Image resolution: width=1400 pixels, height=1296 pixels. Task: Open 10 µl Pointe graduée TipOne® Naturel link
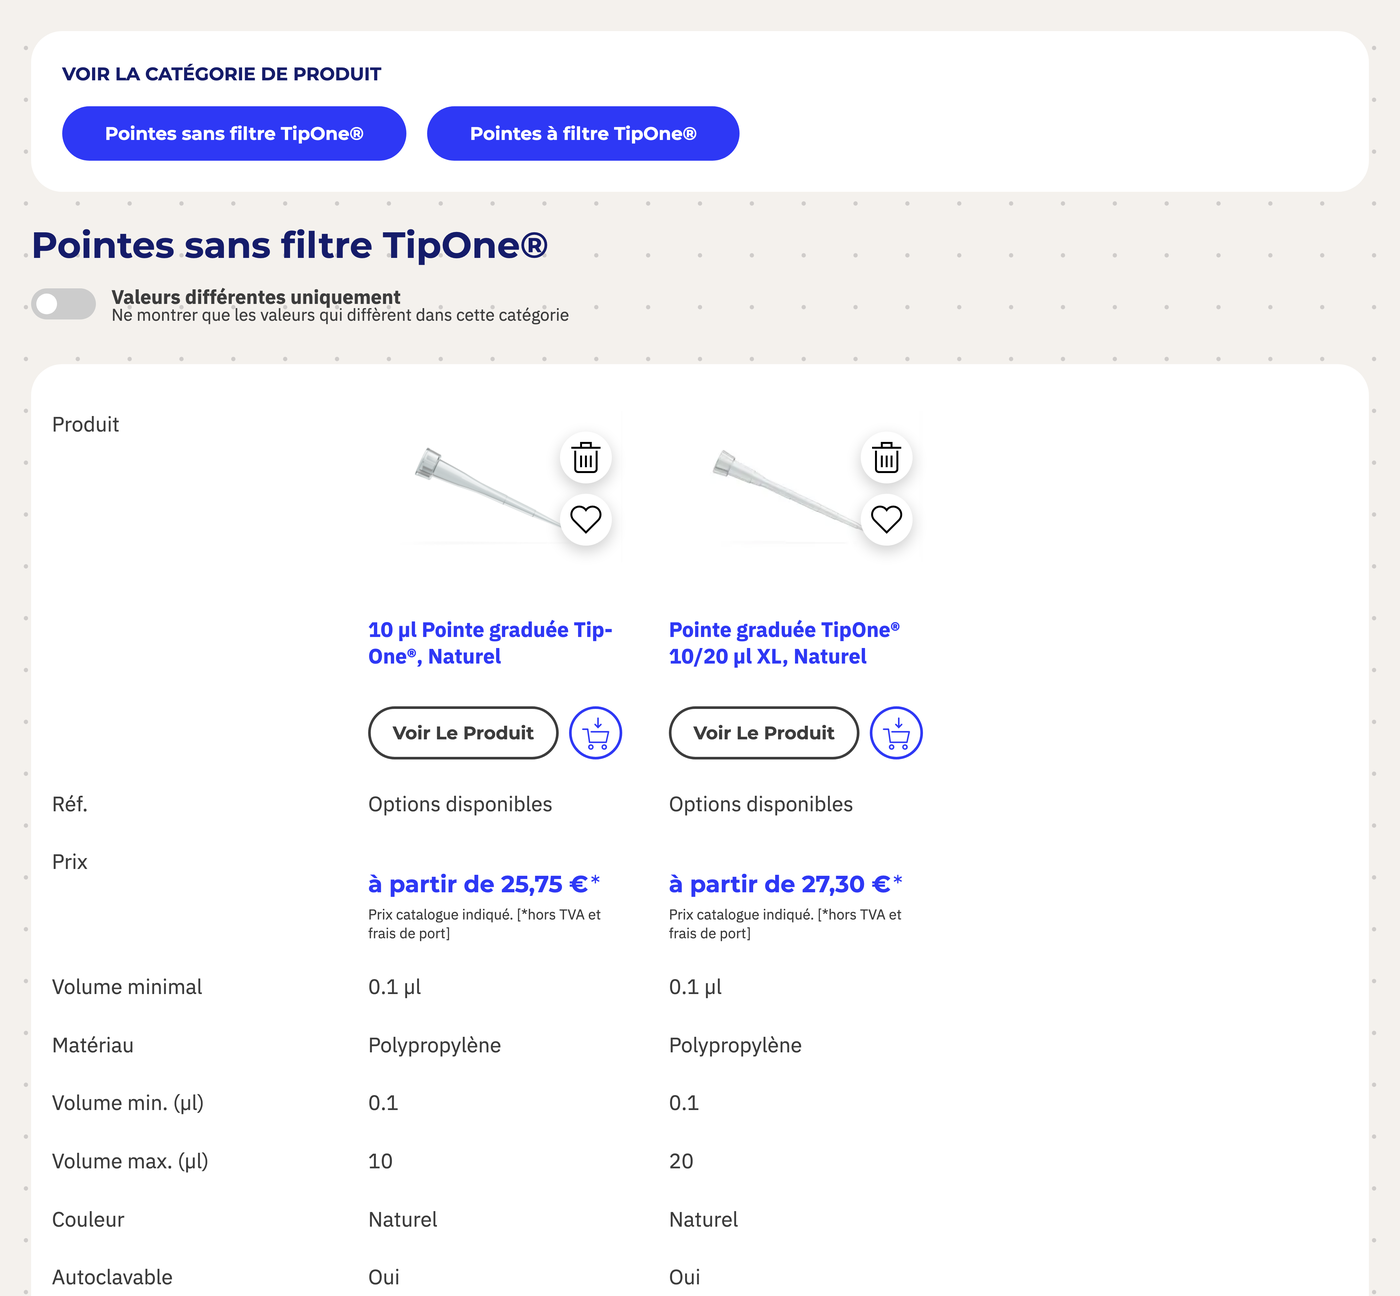click(x=490, y=643)
